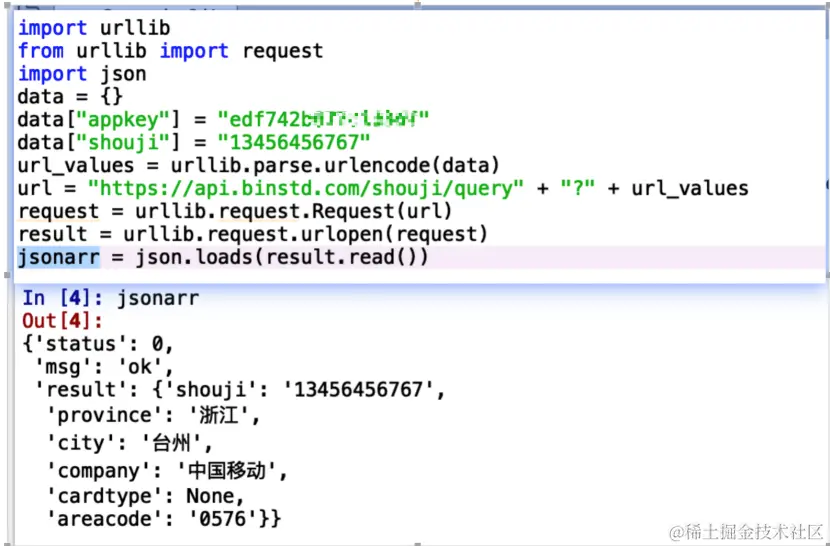Click the 'province': '浙江' output entry
830x548 pixels.
pyautogui.click(x=154, y=416)
